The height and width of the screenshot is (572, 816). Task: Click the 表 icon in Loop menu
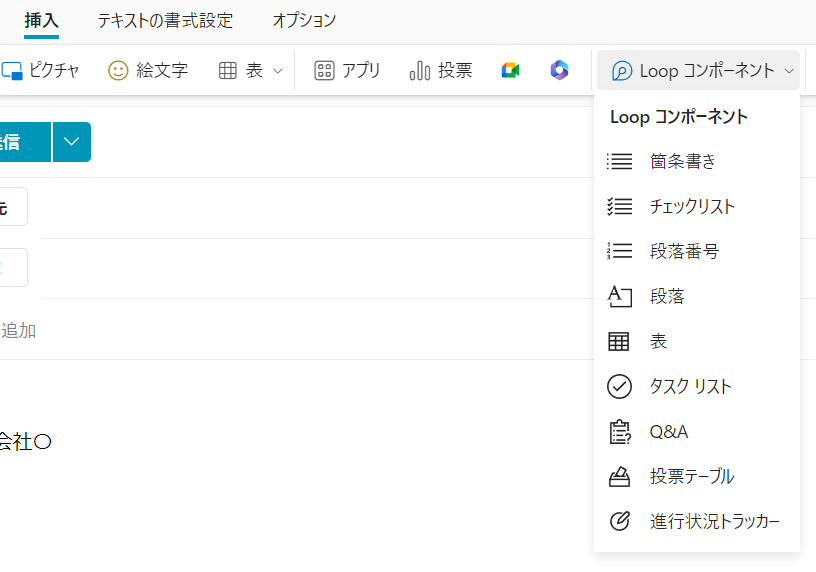(619, 341)
